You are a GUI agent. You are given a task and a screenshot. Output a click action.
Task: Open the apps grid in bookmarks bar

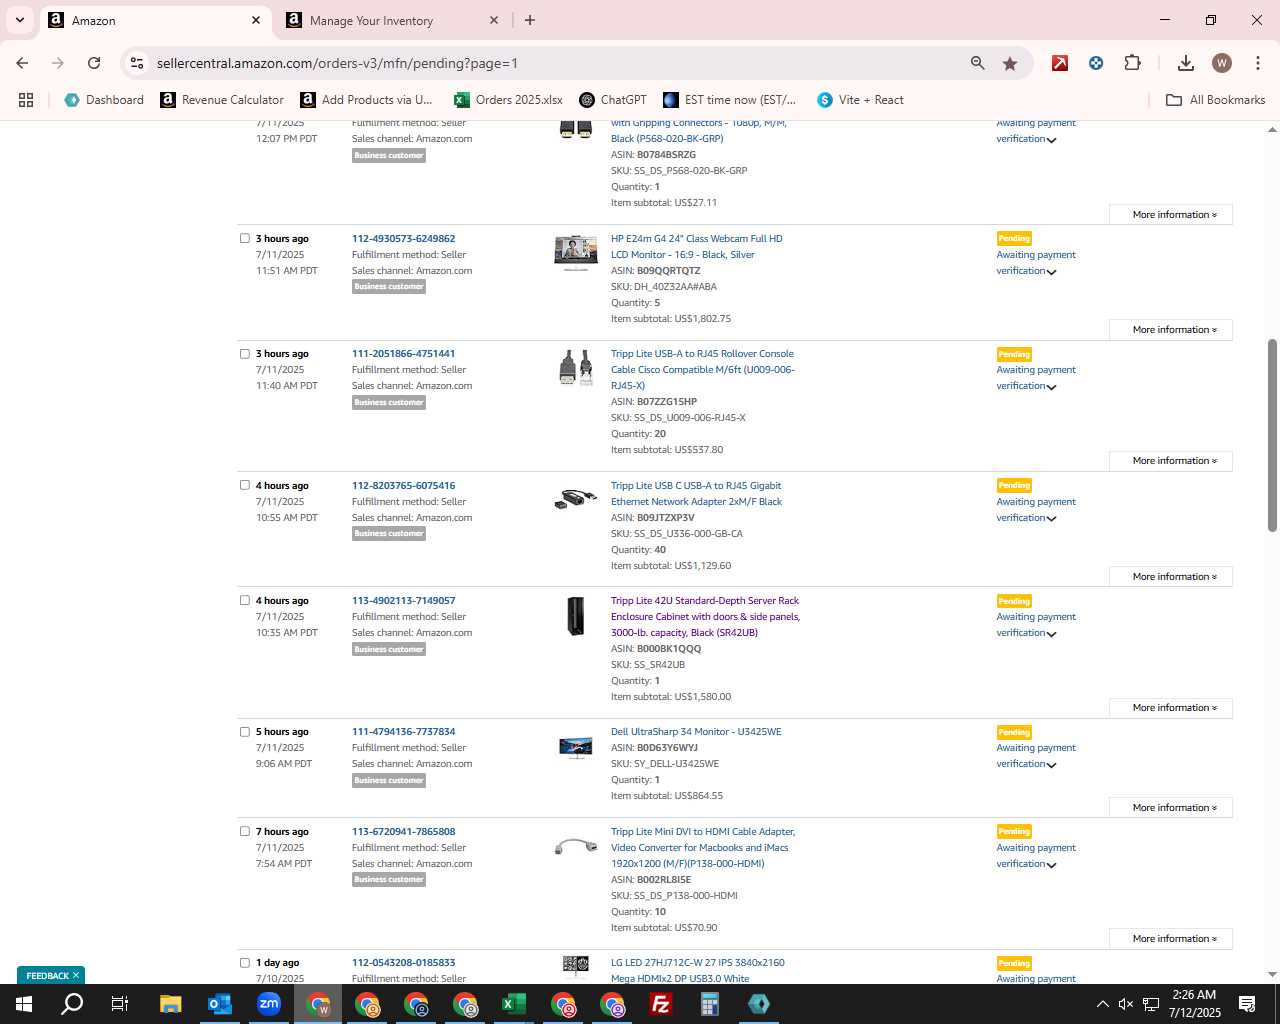point(26,100)
